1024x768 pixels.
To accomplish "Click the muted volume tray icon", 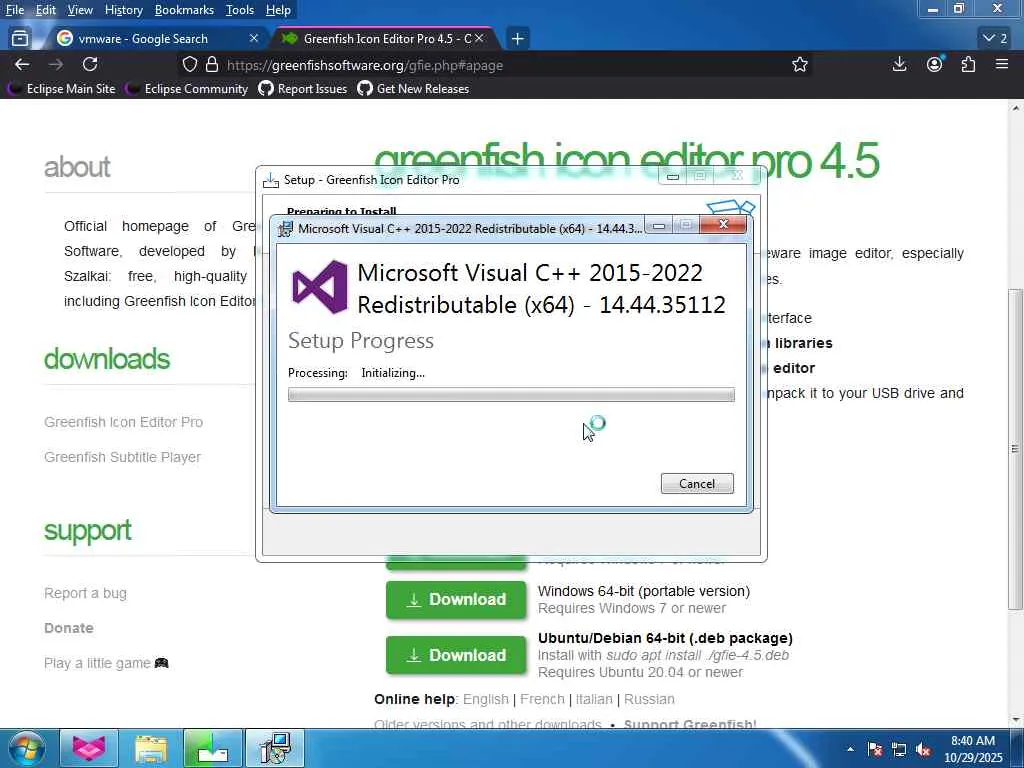I will tap(923, 749).
